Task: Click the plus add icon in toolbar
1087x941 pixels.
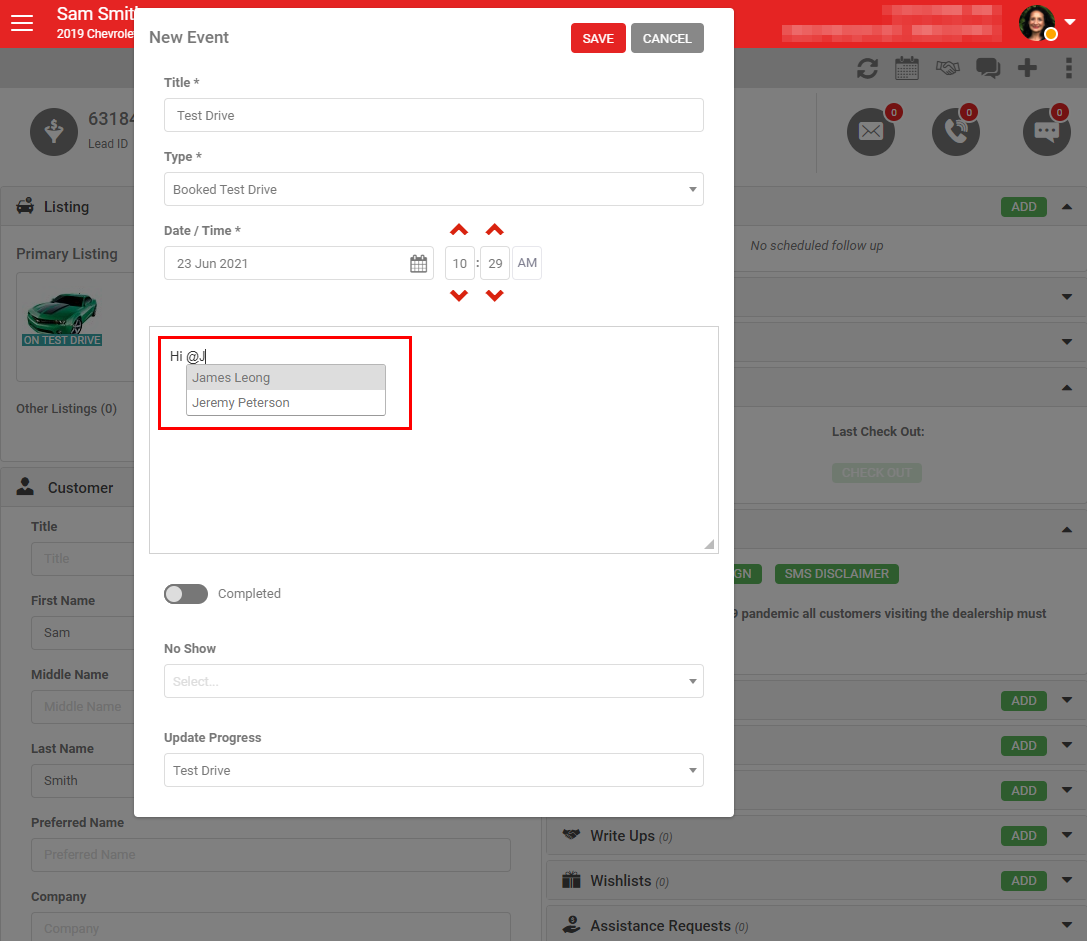Action: click(1027, 68)
